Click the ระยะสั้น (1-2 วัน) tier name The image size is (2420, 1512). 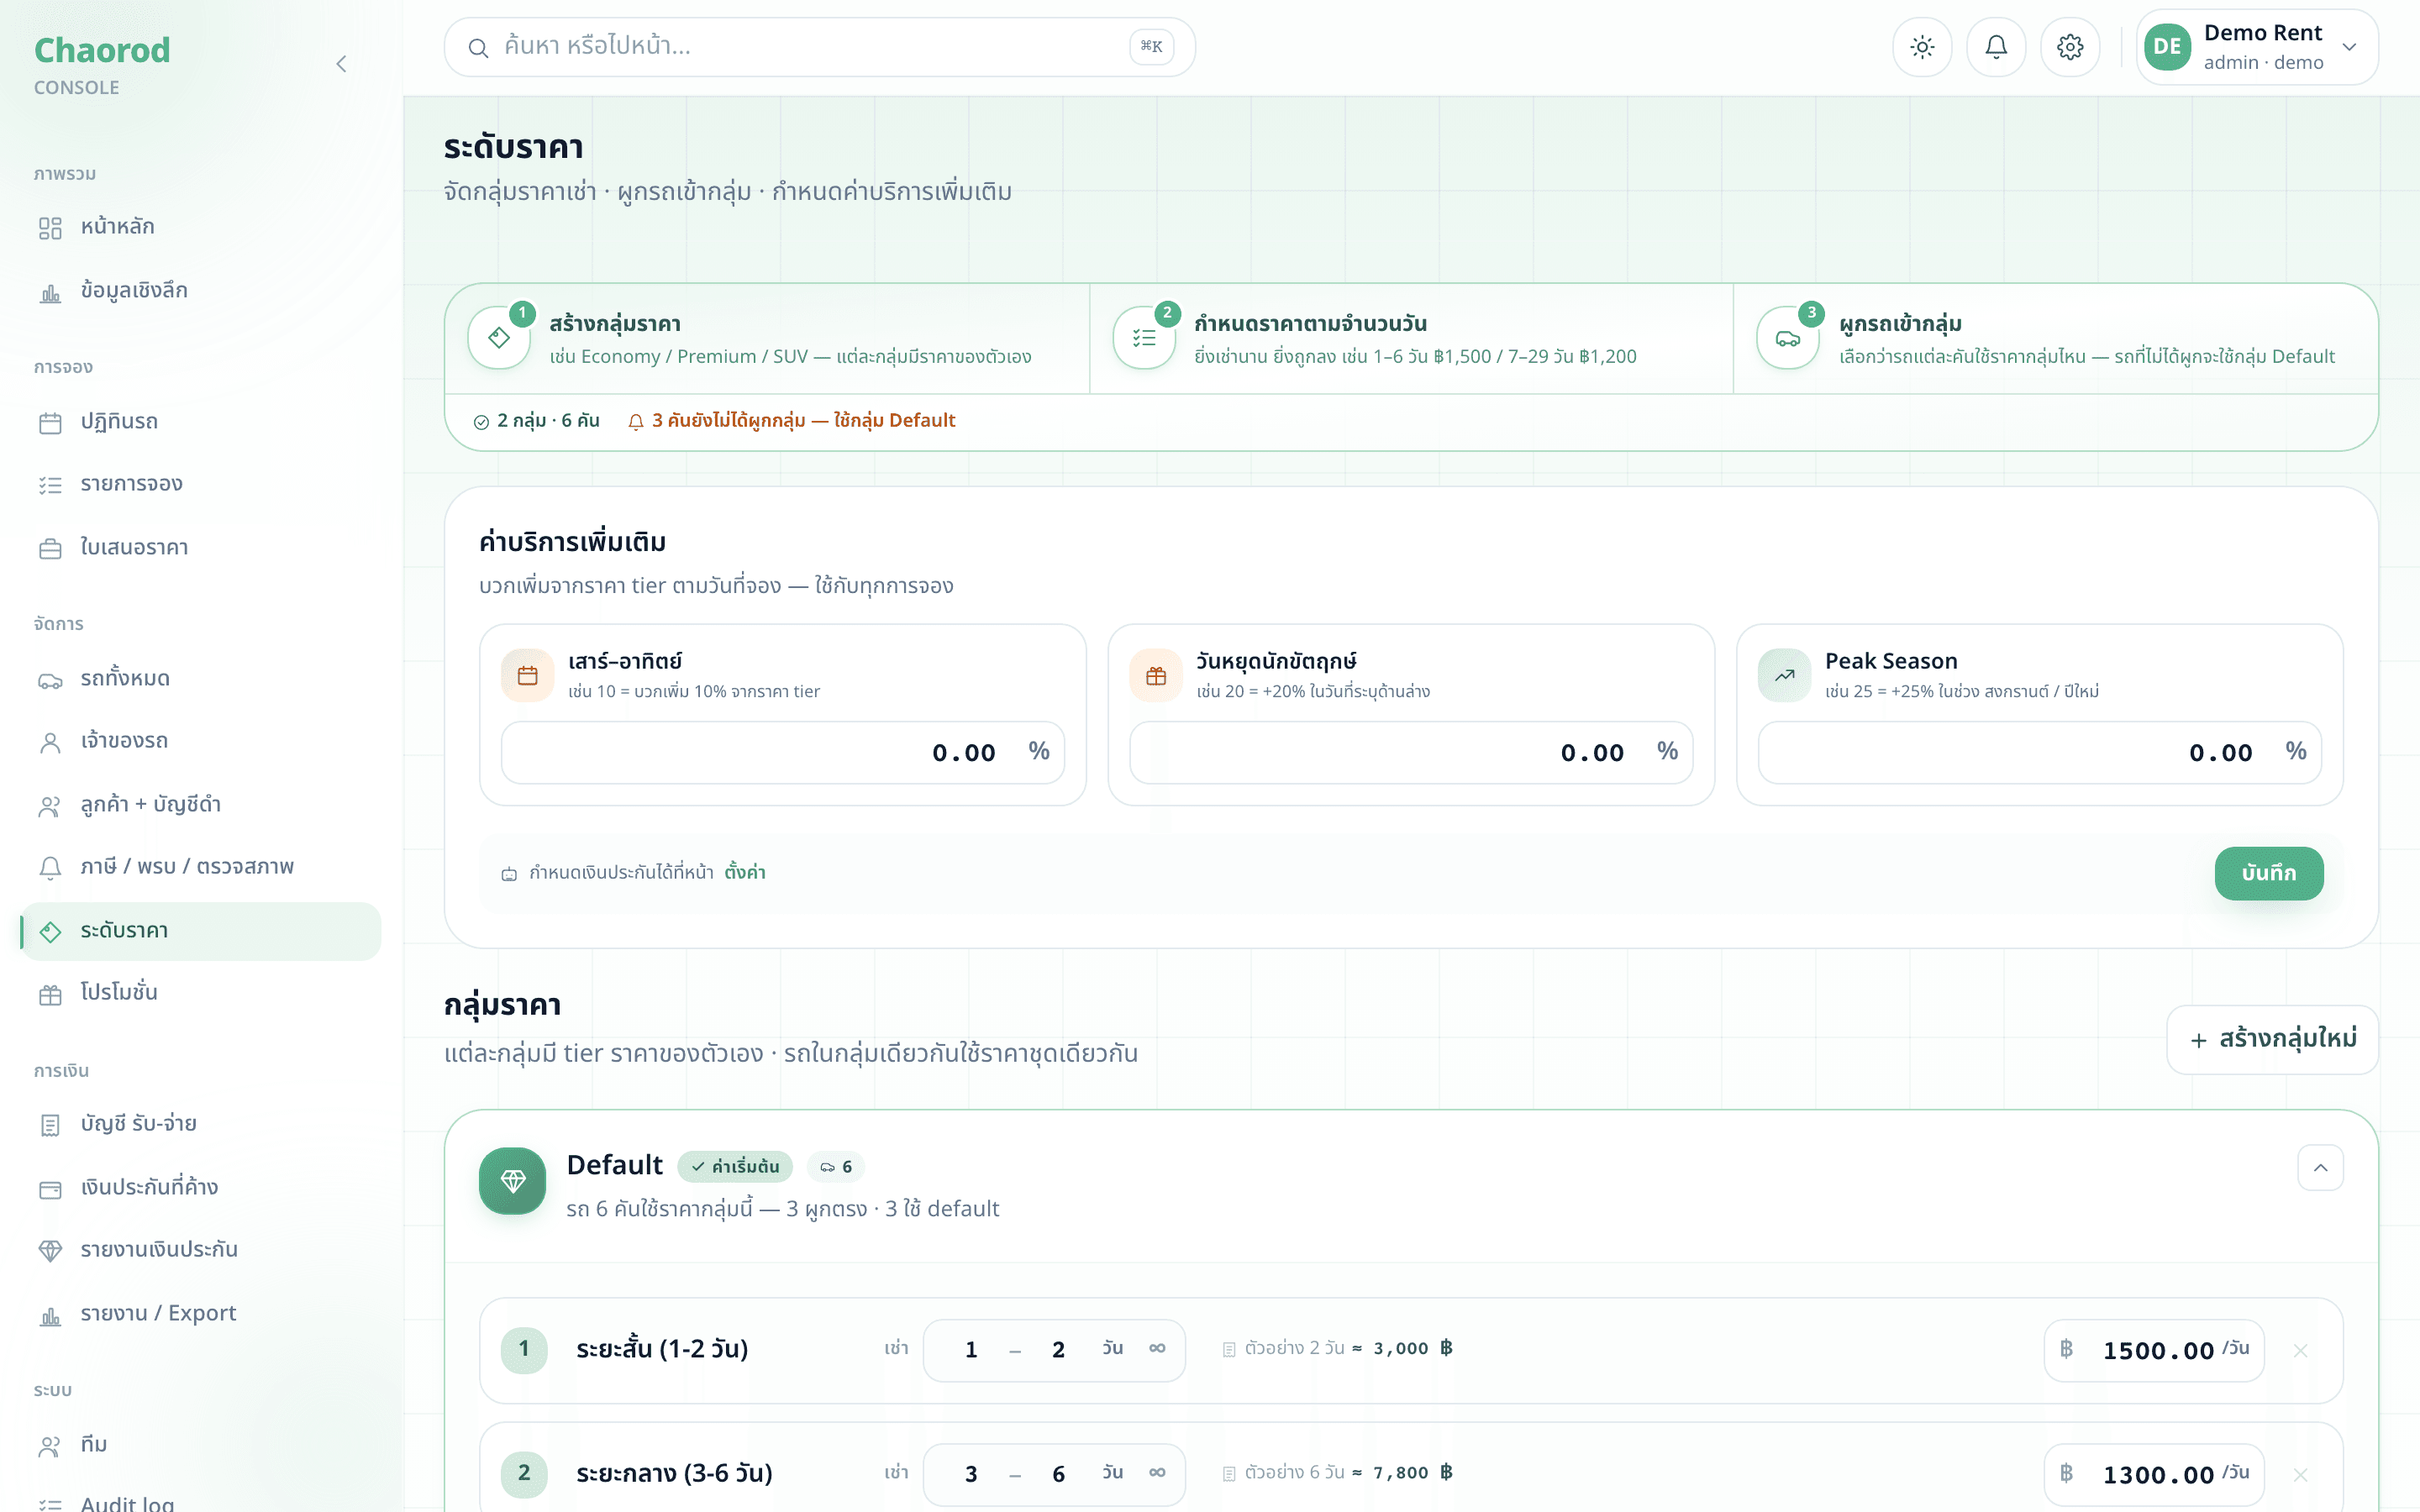pos(662,1350)
